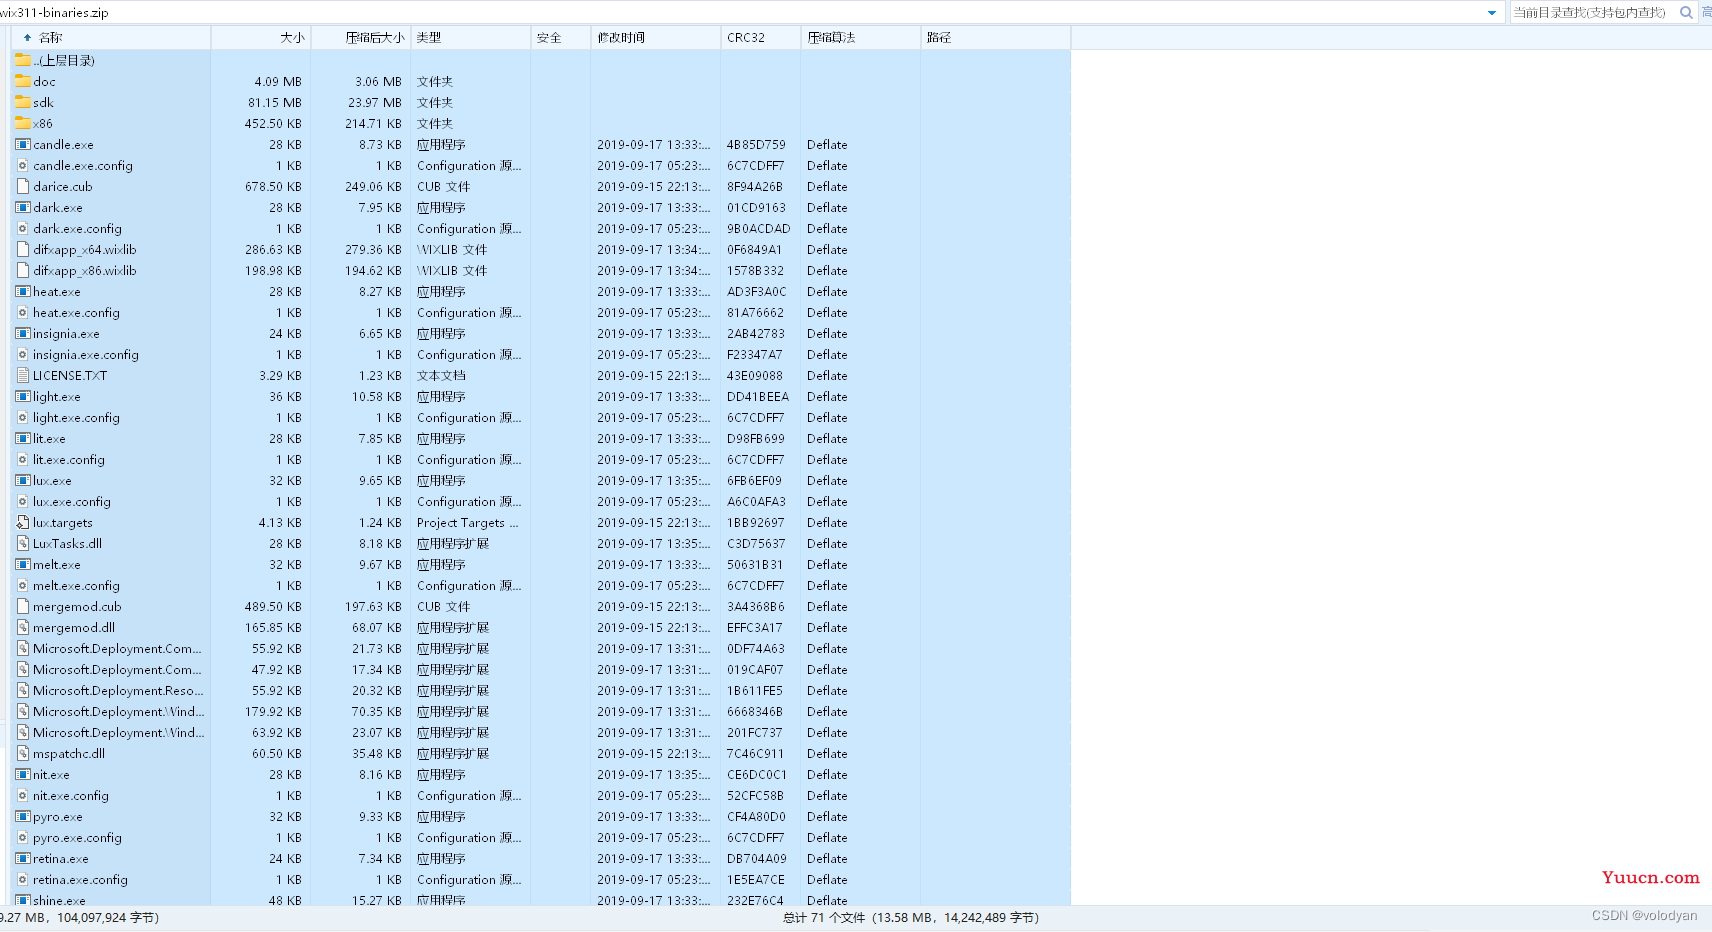This screenshot has height=932, width=1712.
Task: Select darice.cub file icon
Action: [23, 186]
